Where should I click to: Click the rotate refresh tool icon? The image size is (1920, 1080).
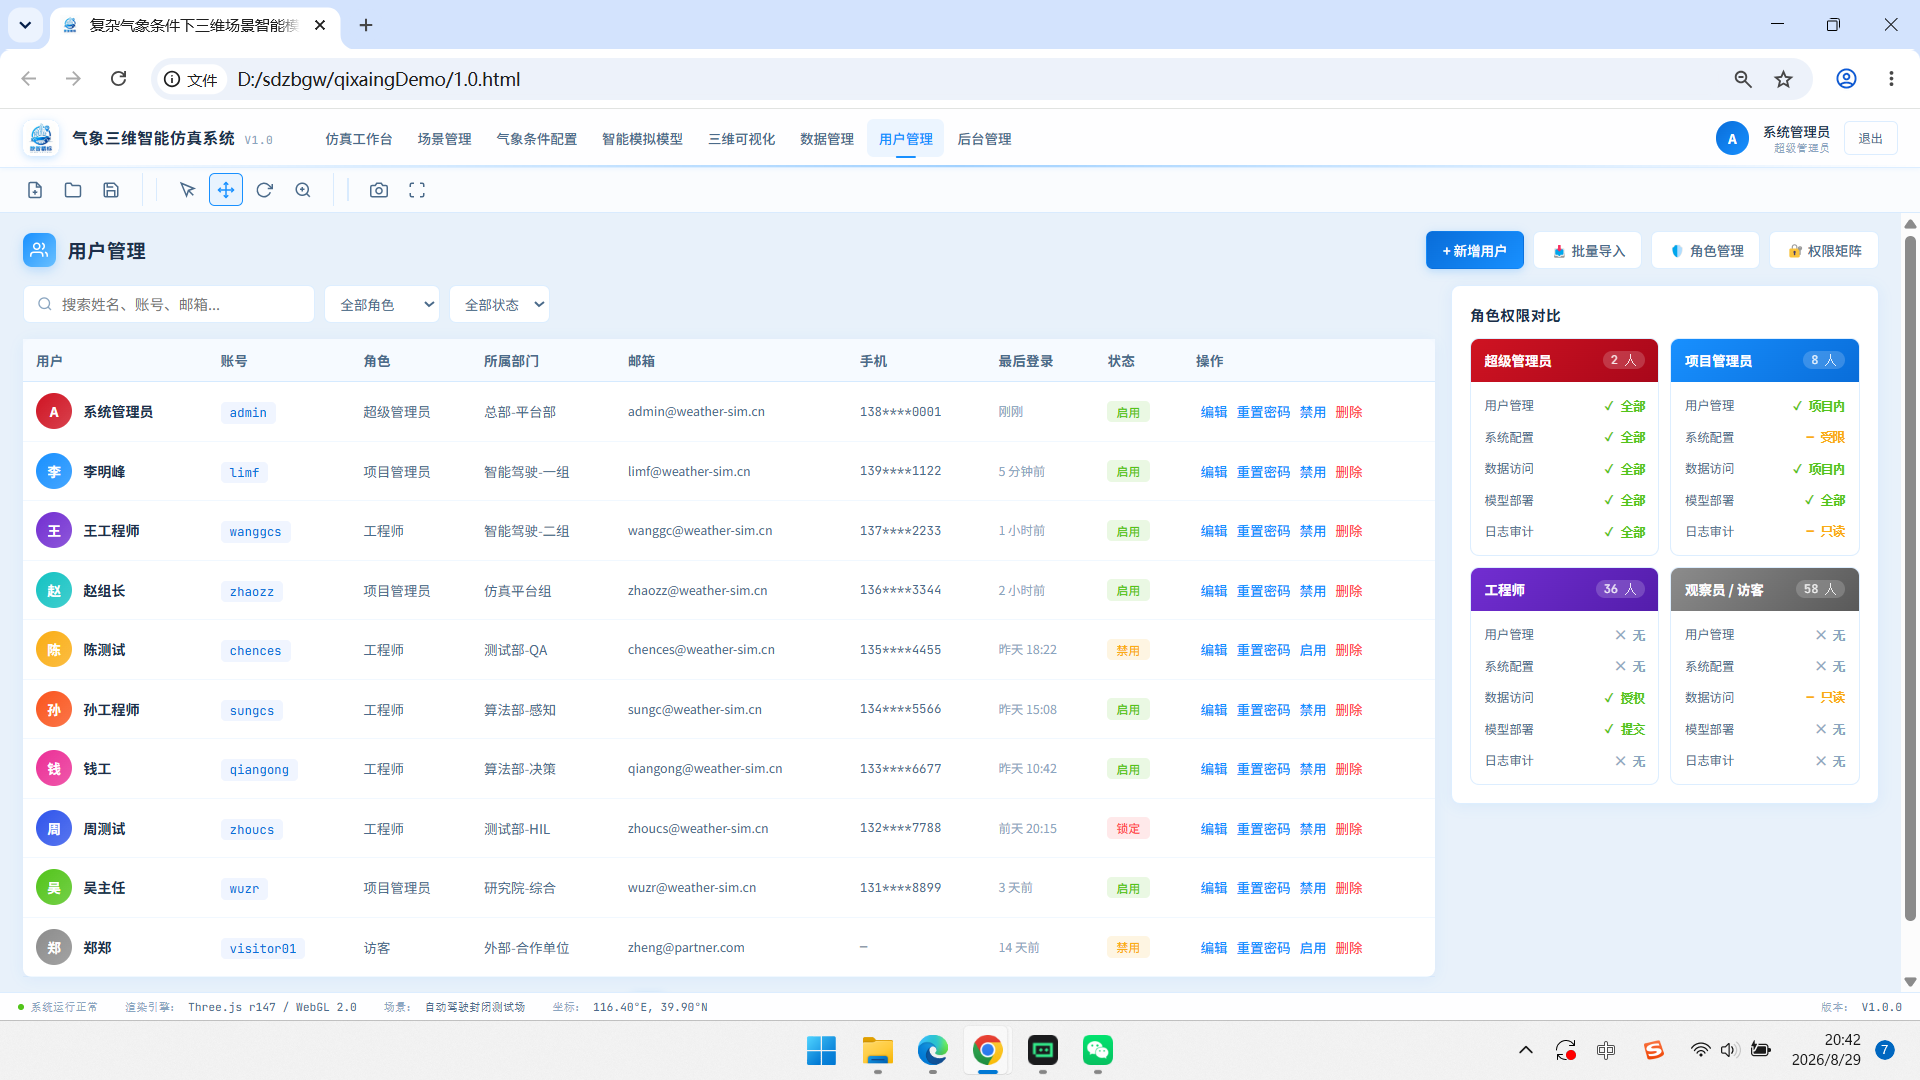coord(264,190)
